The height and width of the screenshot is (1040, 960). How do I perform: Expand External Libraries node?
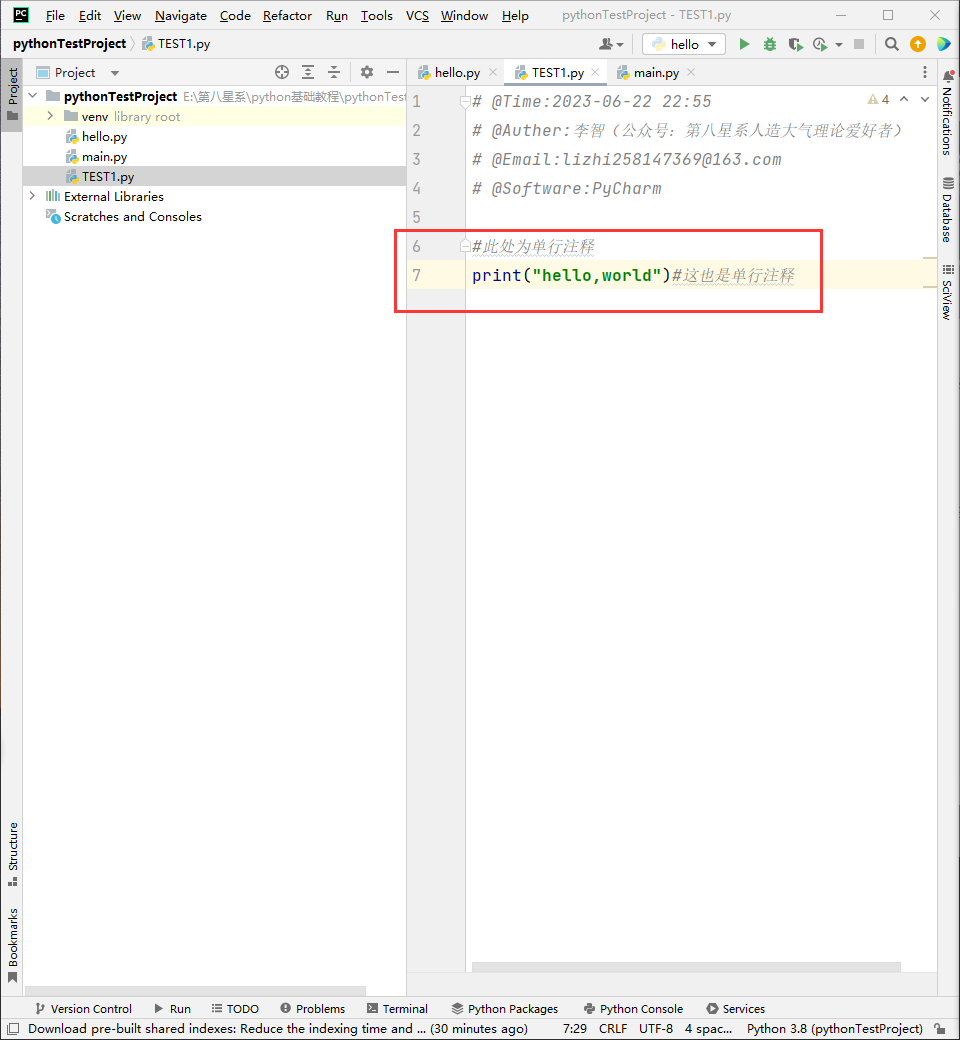coord(33,196)
